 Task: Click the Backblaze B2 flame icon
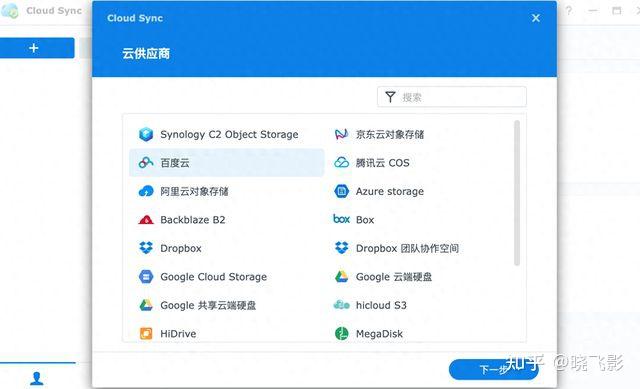(x=146, y=220)
